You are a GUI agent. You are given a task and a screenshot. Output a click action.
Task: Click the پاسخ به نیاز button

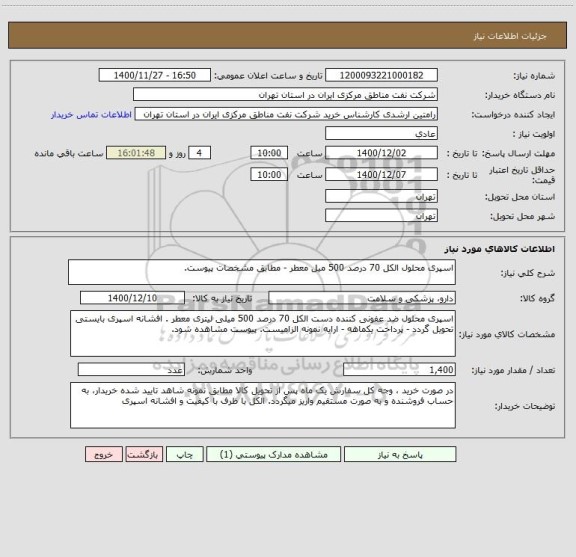coord(400,454)
